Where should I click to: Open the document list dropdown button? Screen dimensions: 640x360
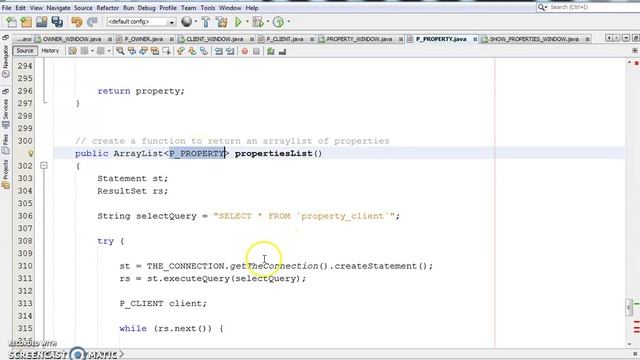625,38
